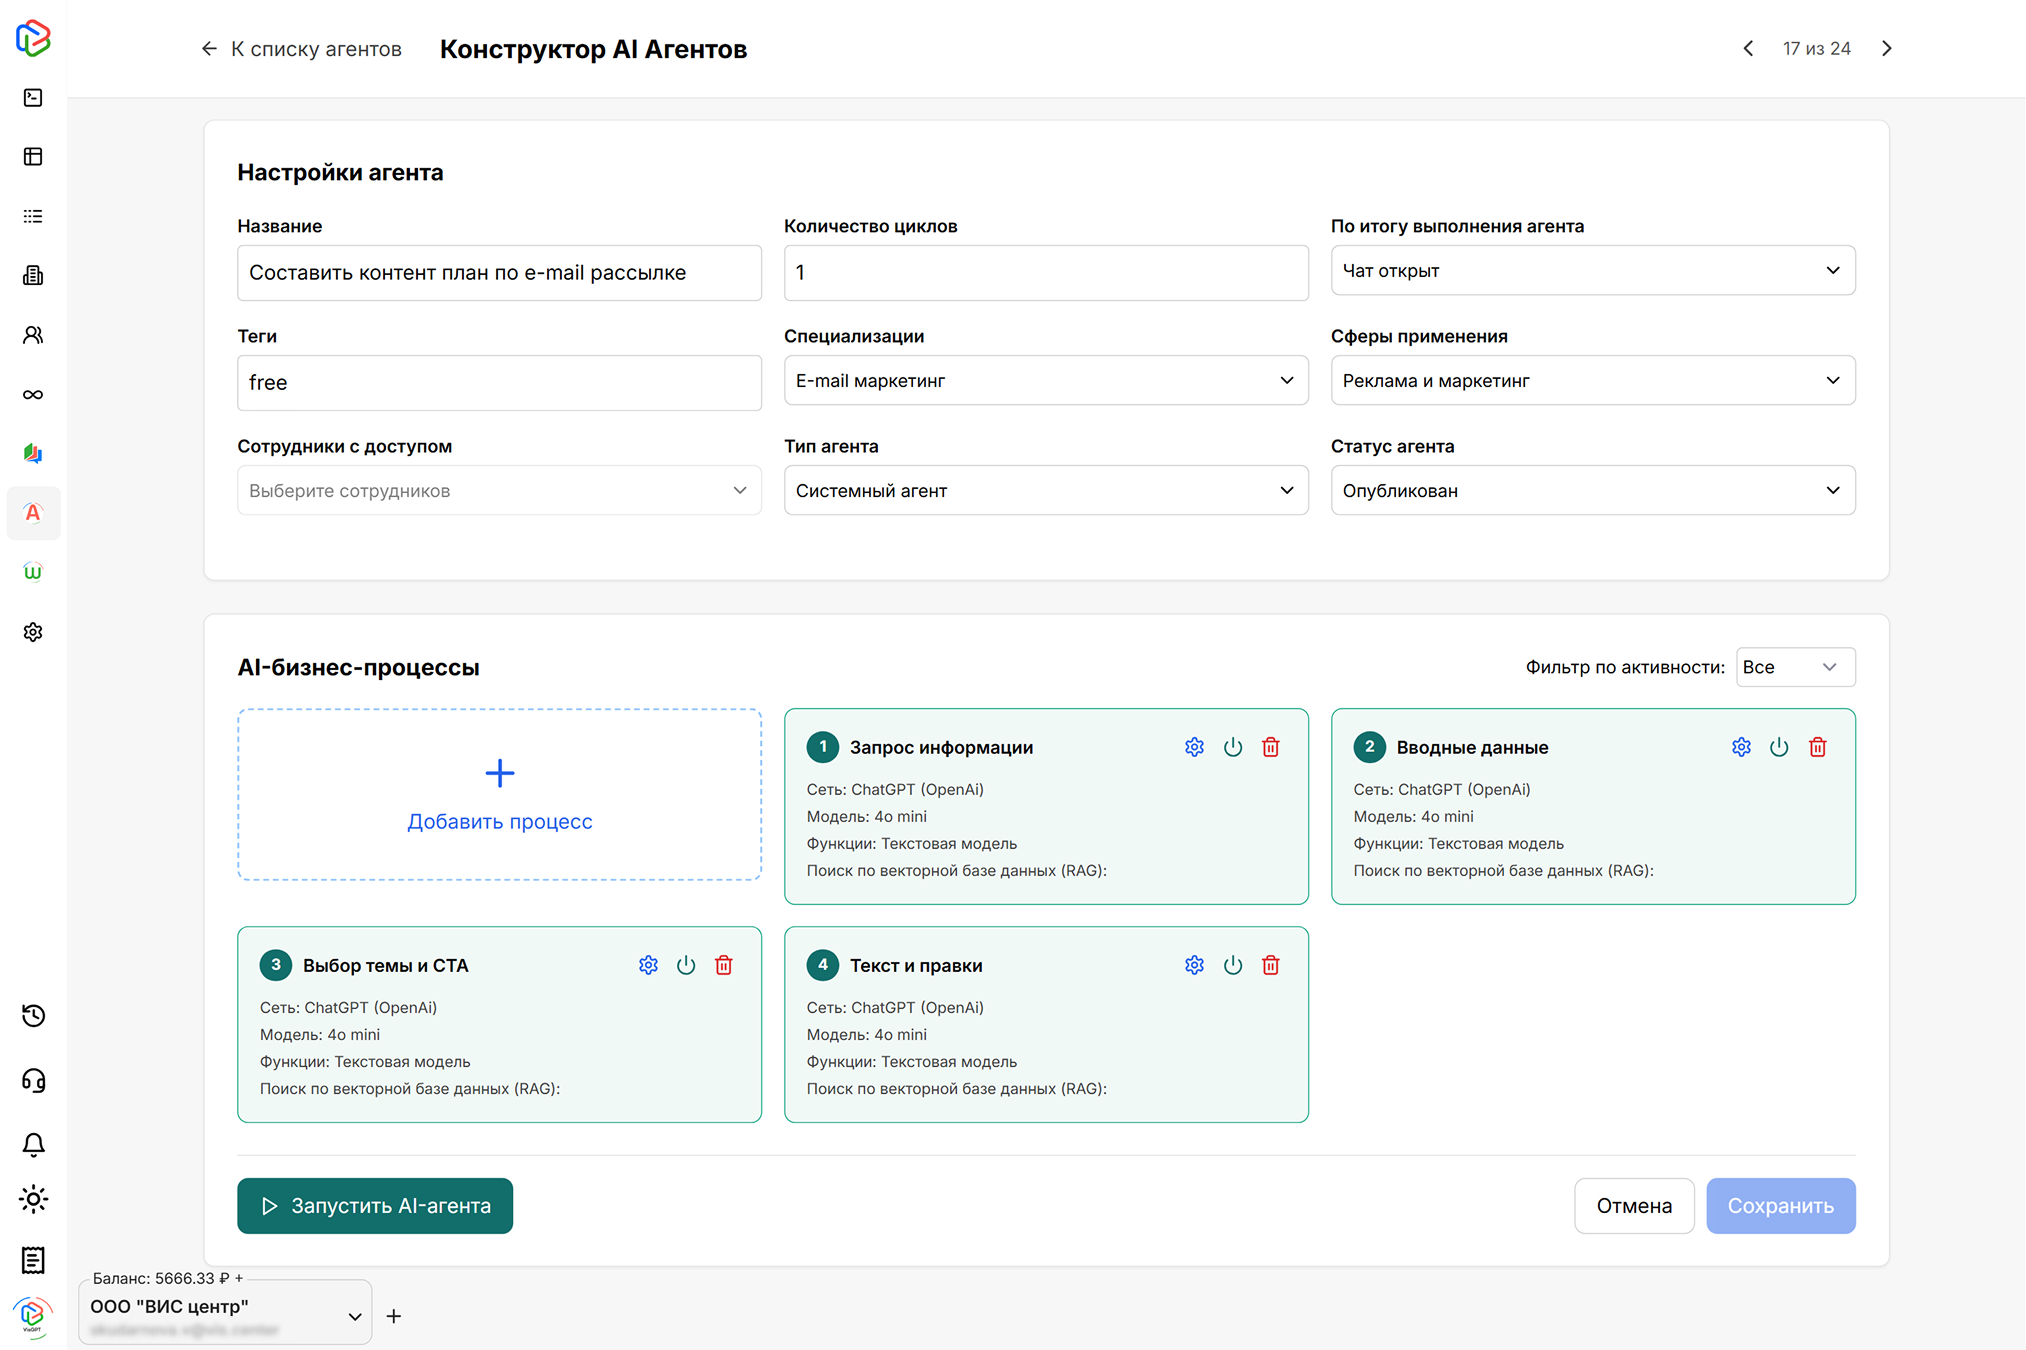The image size is (2026, 1350).
Task: Click the Количество циклов input field
Action: pos(1045,272)
